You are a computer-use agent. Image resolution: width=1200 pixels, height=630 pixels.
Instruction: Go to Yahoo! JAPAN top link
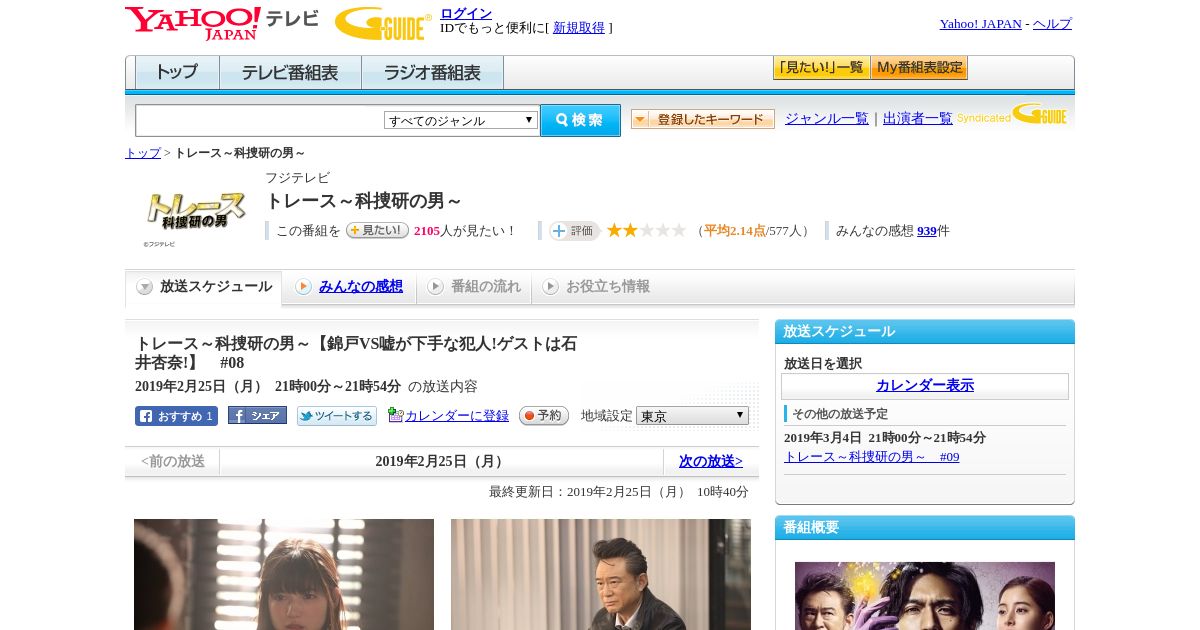coord(980,24)
